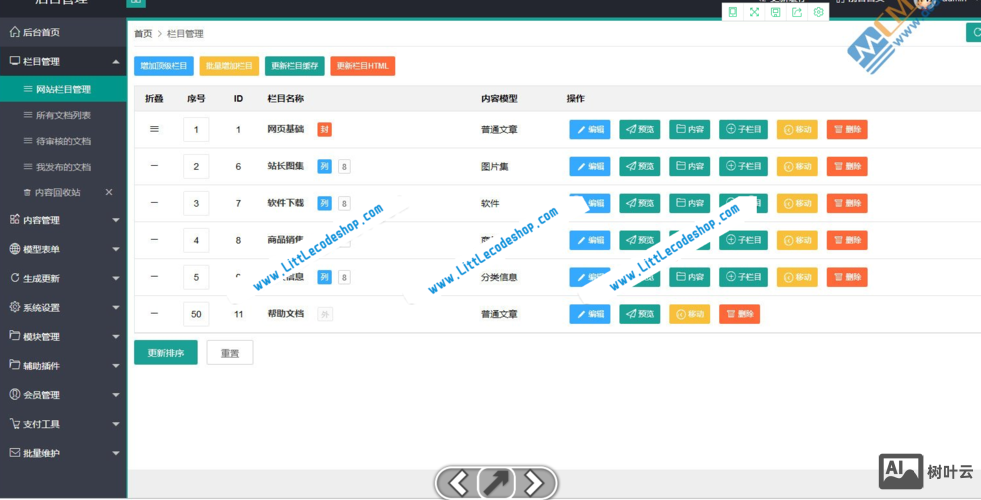Expand the 模型表单 dropdown arrow
This screenshot has height=500, width=981.
pos(116,249)
